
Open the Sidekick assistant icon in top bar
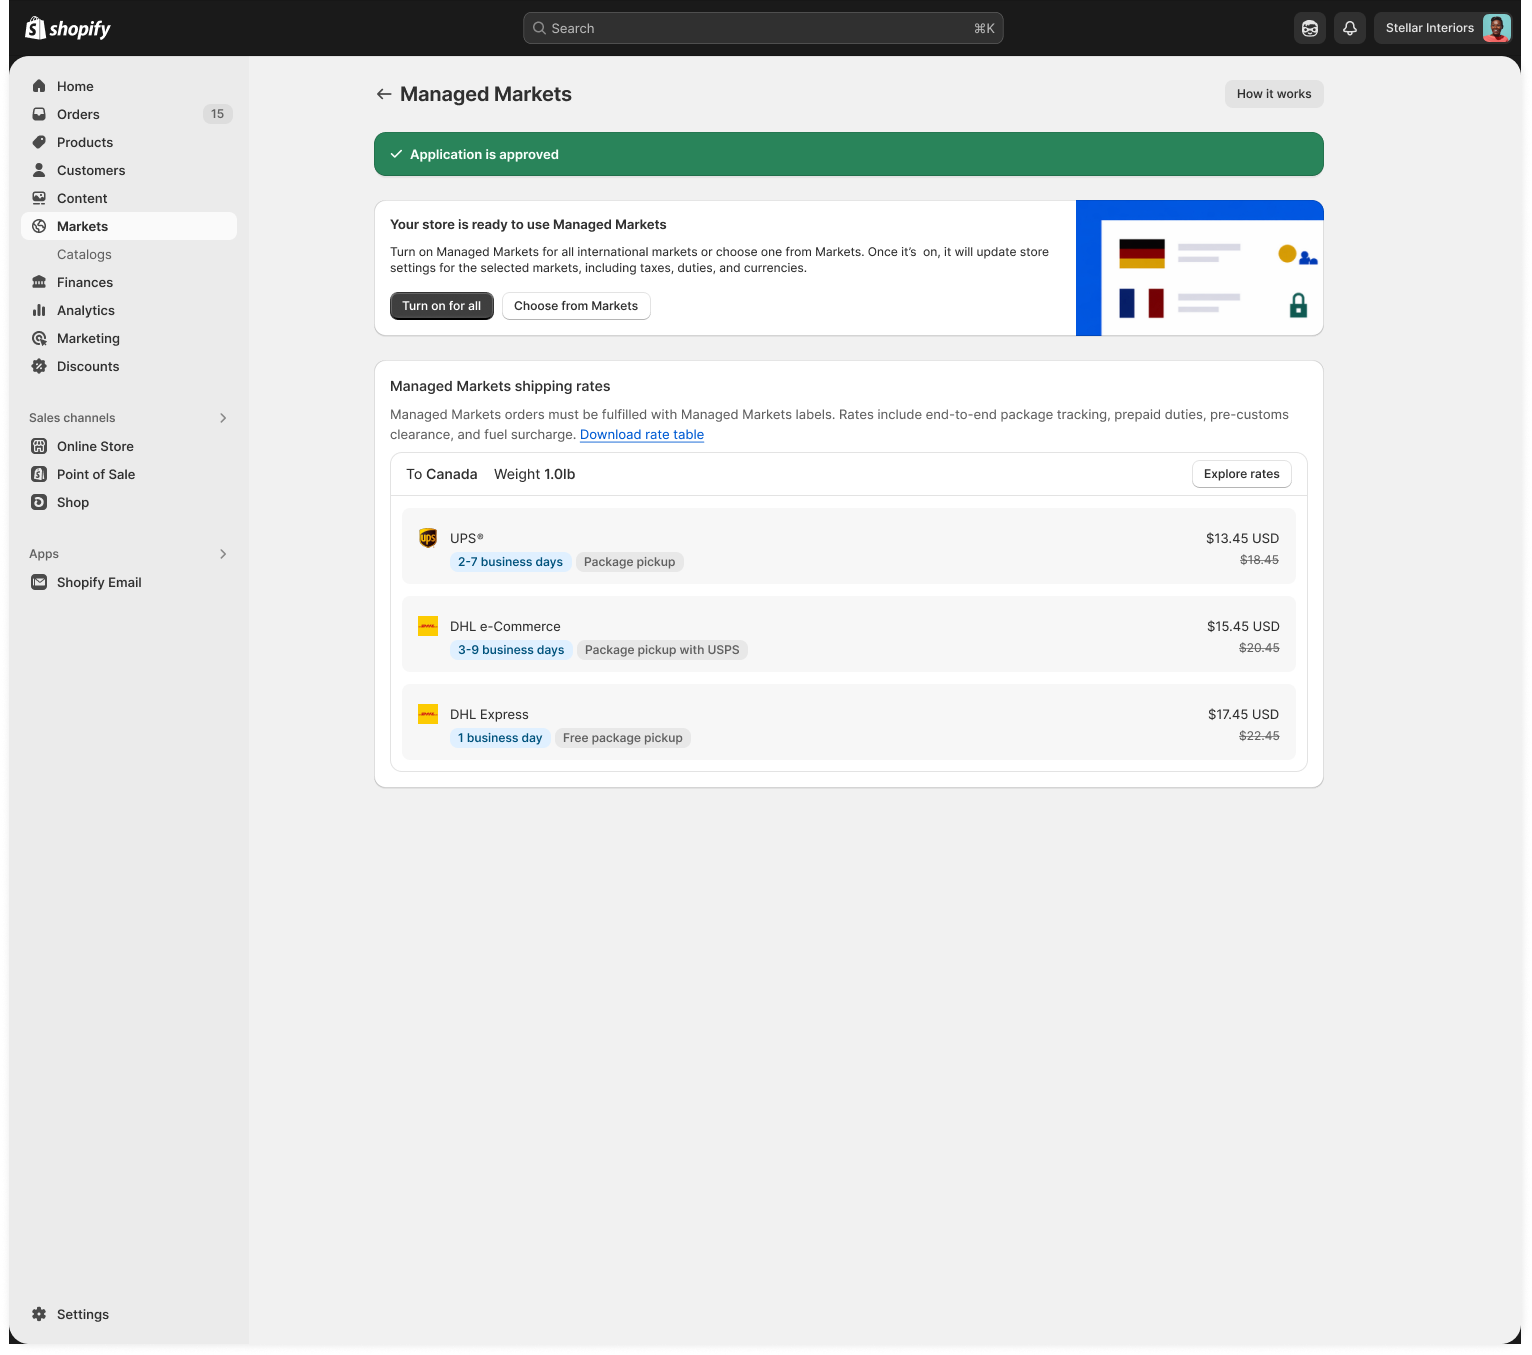point(1309,28)
